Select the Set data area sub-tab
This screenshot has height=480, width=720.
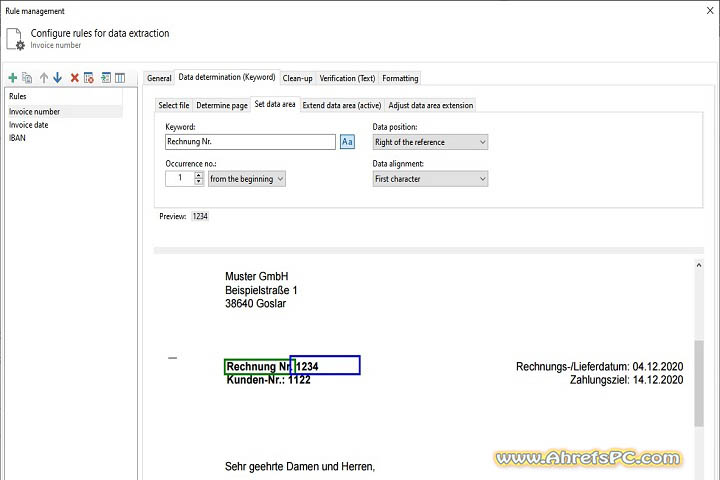275,104
